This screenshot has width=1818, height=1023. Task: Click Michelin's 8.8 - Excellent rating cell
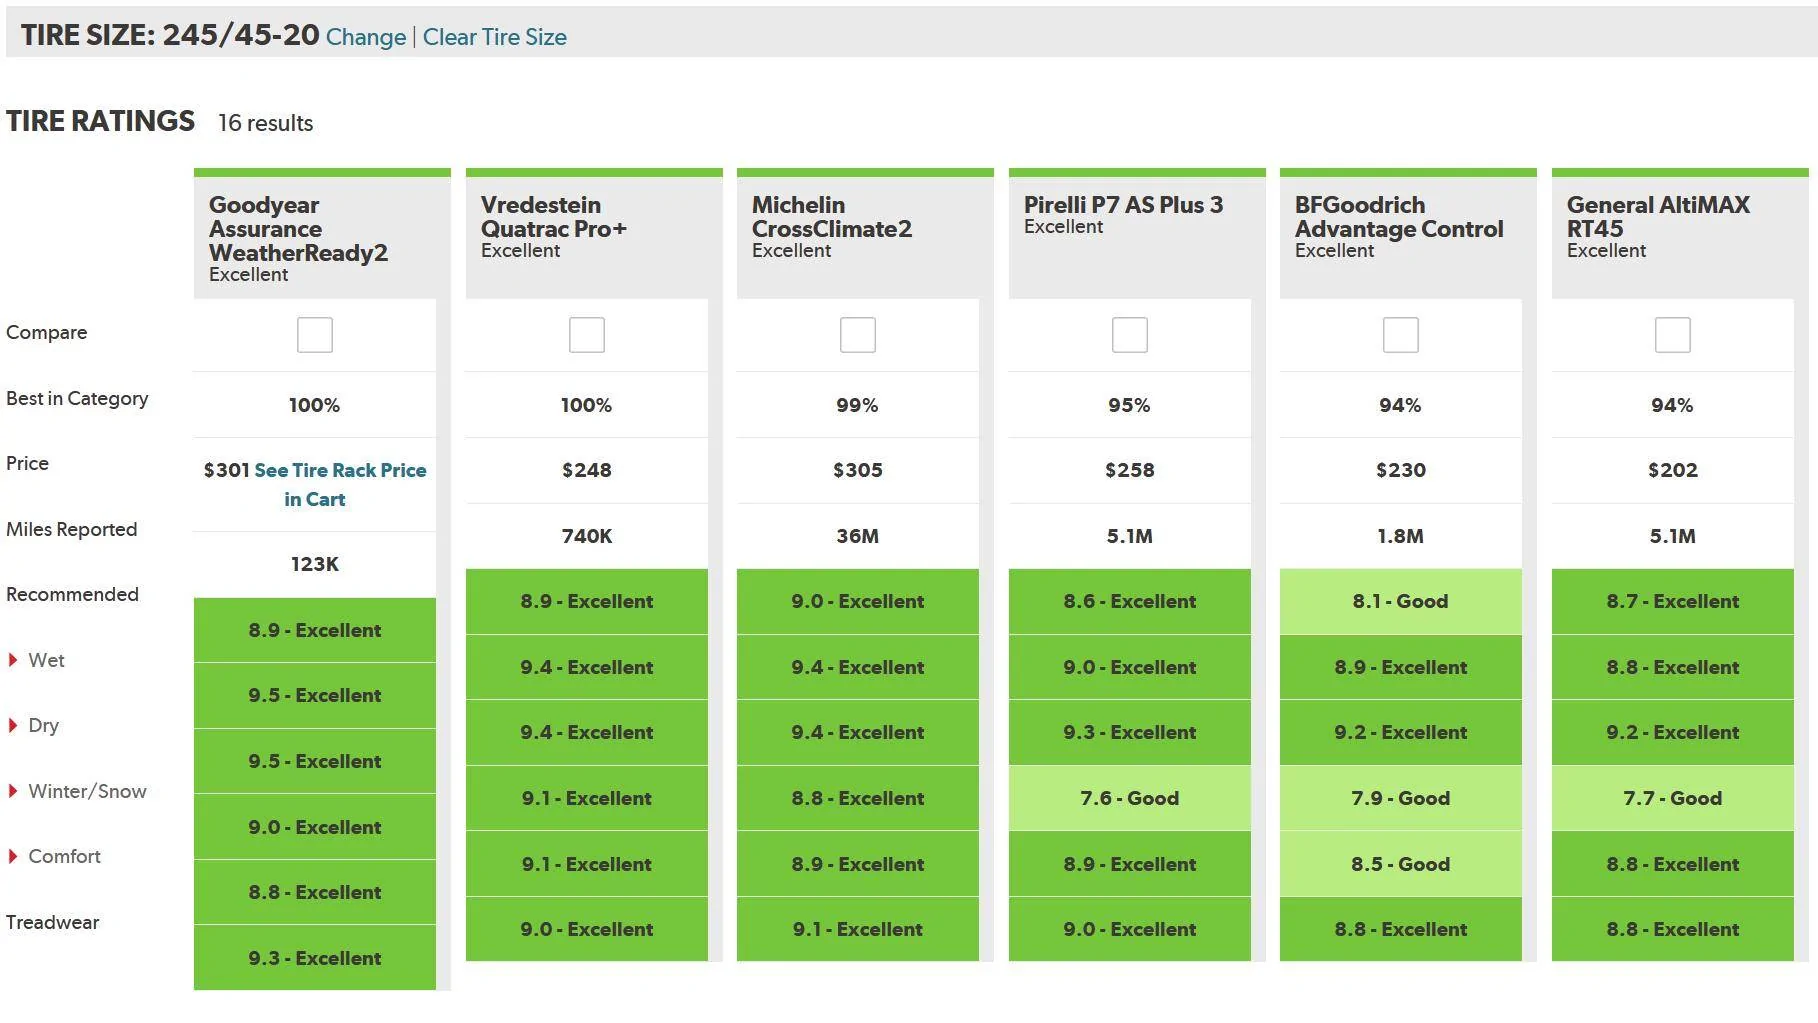[857, 798]
